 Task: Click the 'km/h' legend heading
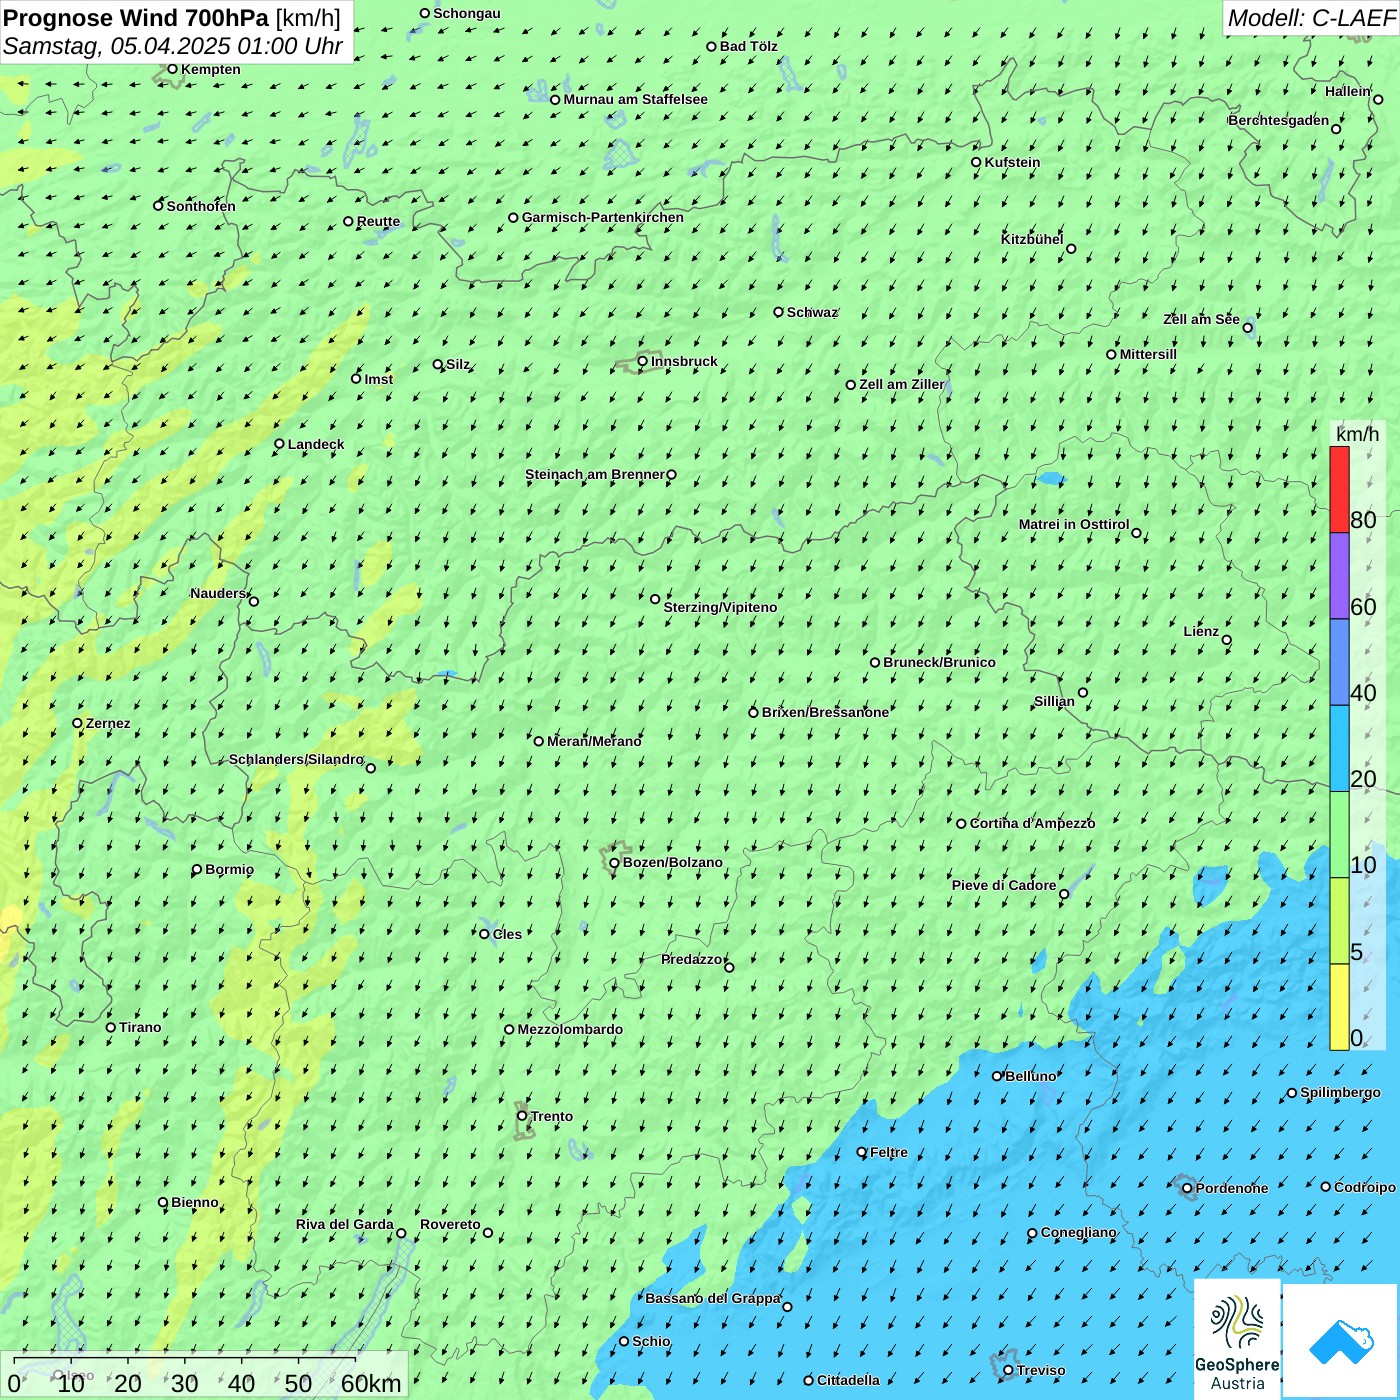pyautogui.click(x=1358, y=434)
